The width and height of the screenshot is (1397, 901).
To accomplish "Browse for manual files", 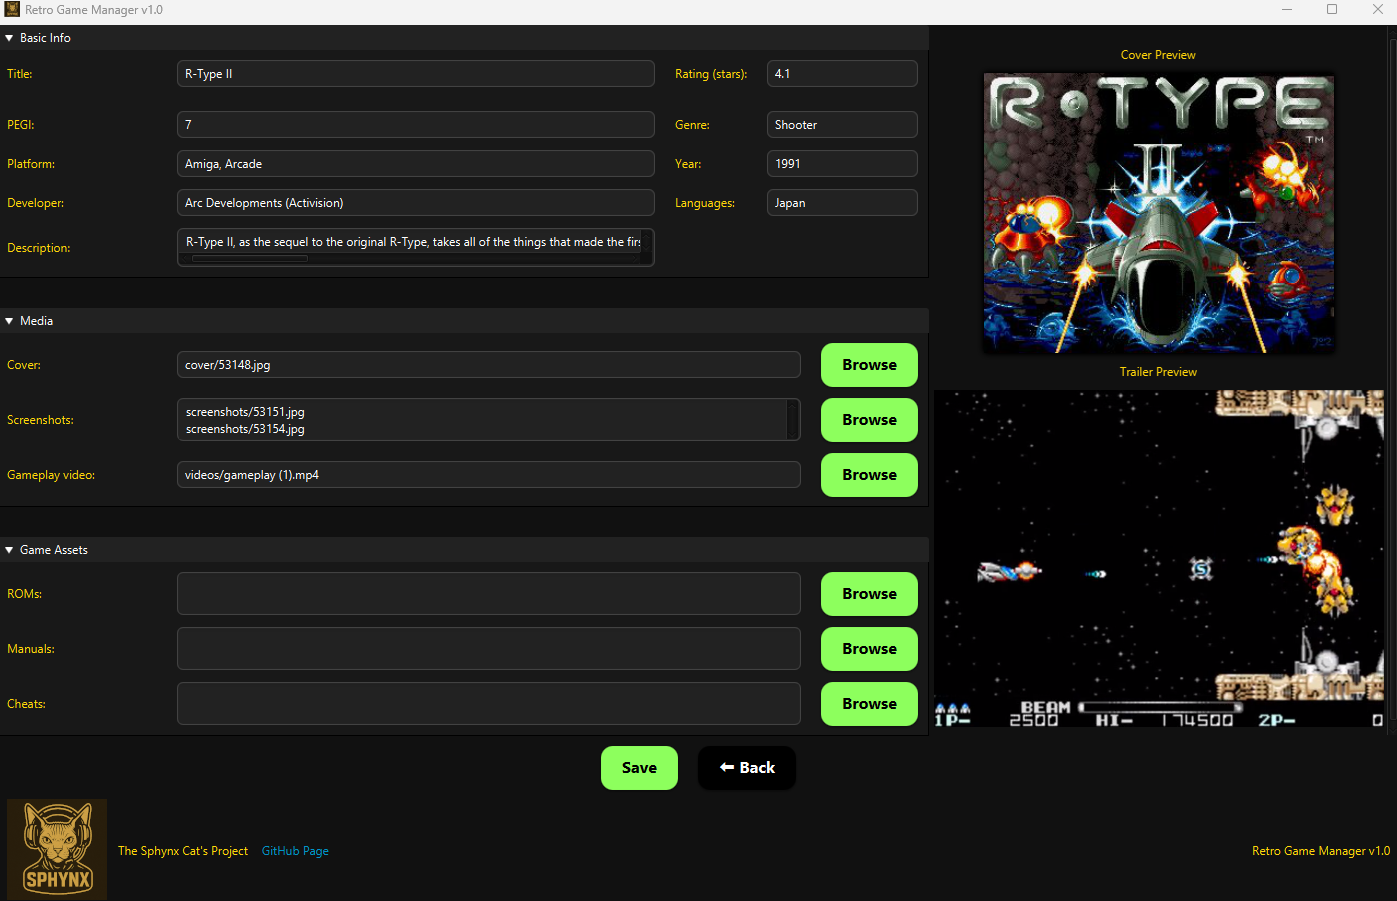I will [868, 649].
